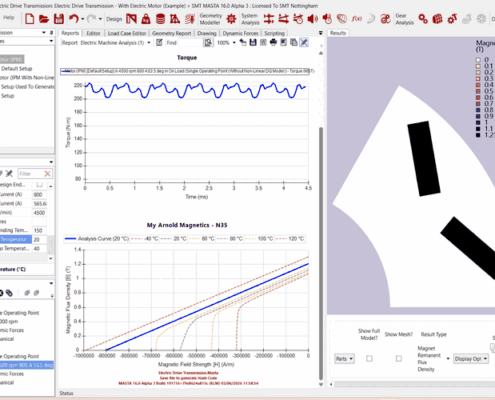Image resolution: width=495 pixels, height=400 pixels.
Task: Open the Result Type Magnet Remanent Flux Density dropdown
Action: 448,359
